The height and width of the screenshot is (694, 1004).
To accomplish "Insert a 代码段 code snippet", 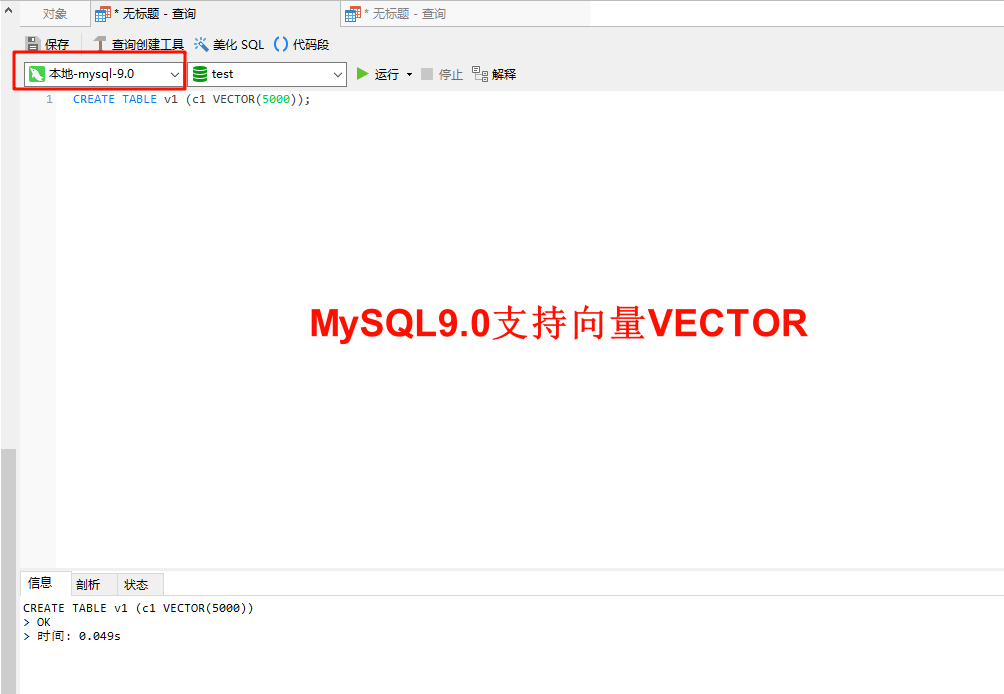I will tap(300, 44).
